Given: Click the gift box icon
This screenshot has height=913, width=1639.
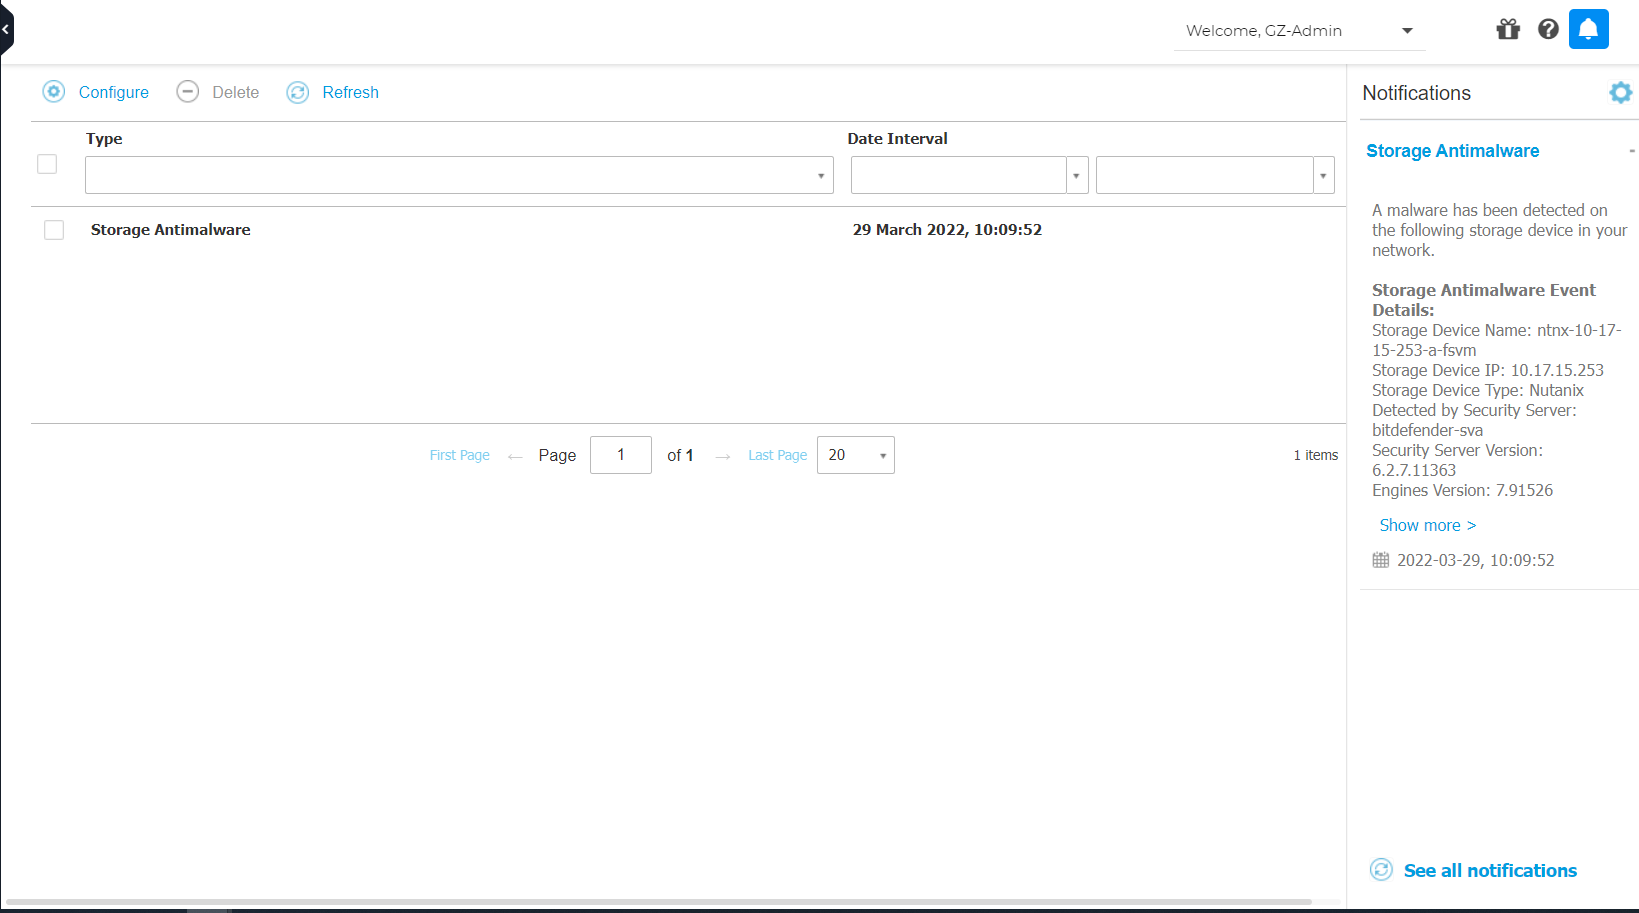Looking at the screenshot, I should click(x=1508, y=29).
